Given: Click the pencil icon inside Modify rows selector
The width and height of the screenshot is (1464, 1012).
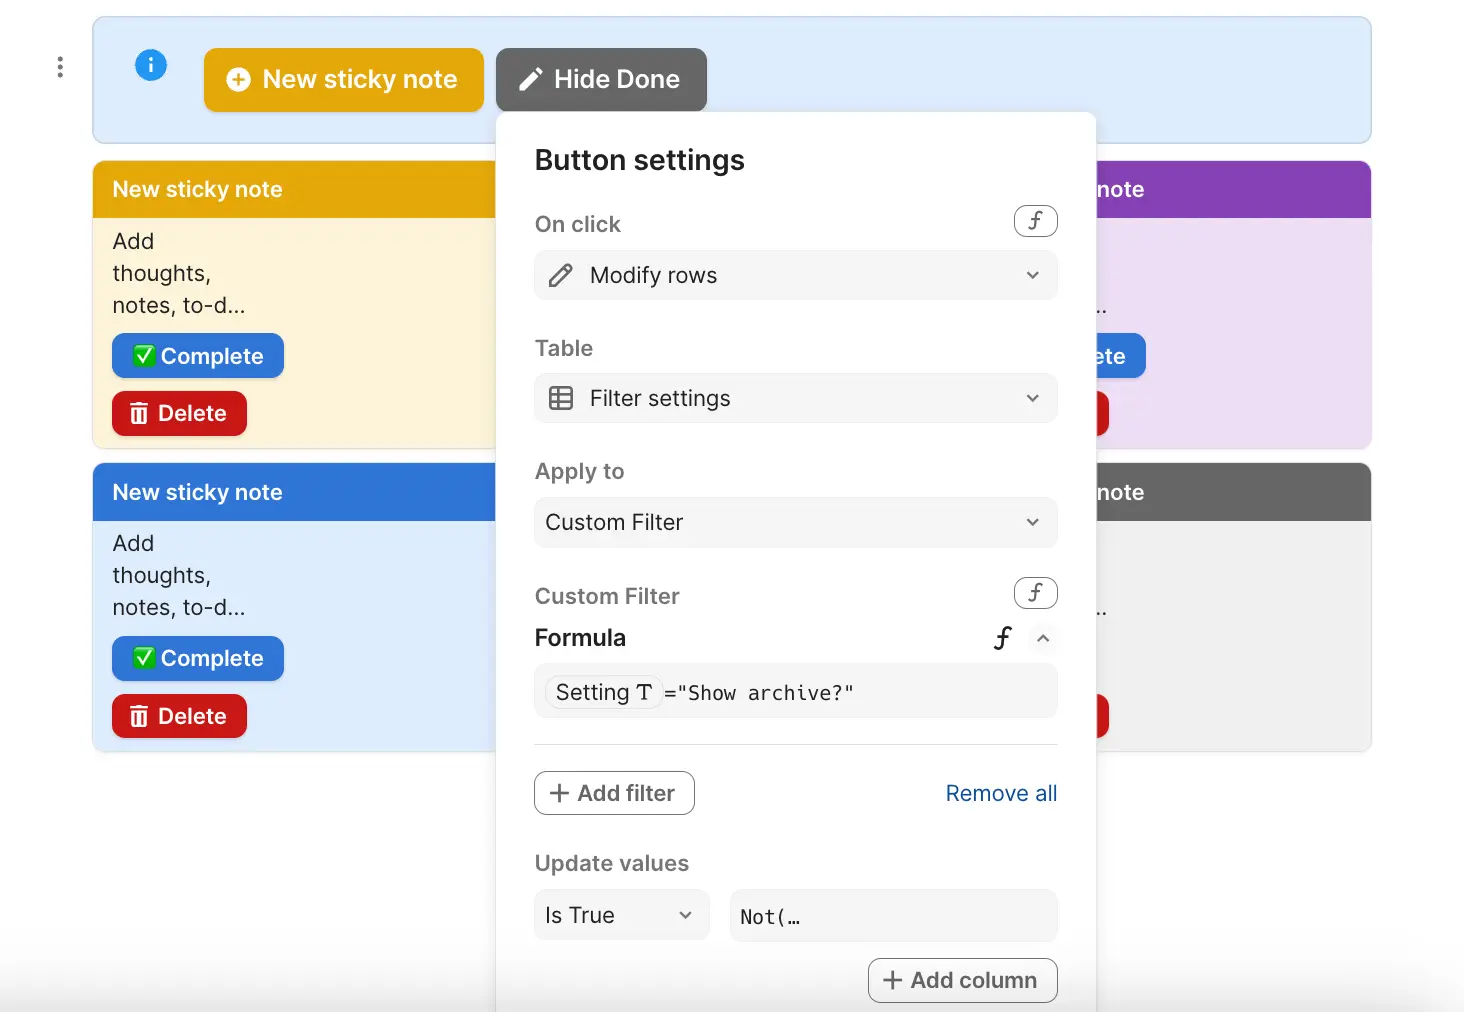Looking at the screenshot, I should (x=561, y=274).
